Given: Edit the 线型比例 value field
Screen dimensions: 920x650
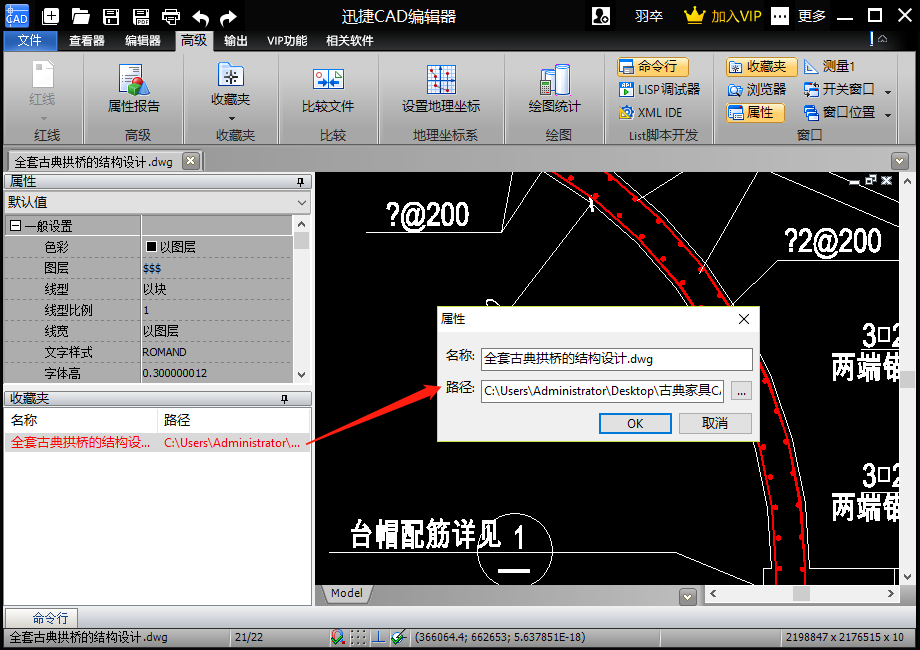Looking at the screenshot, I should 217,310.
